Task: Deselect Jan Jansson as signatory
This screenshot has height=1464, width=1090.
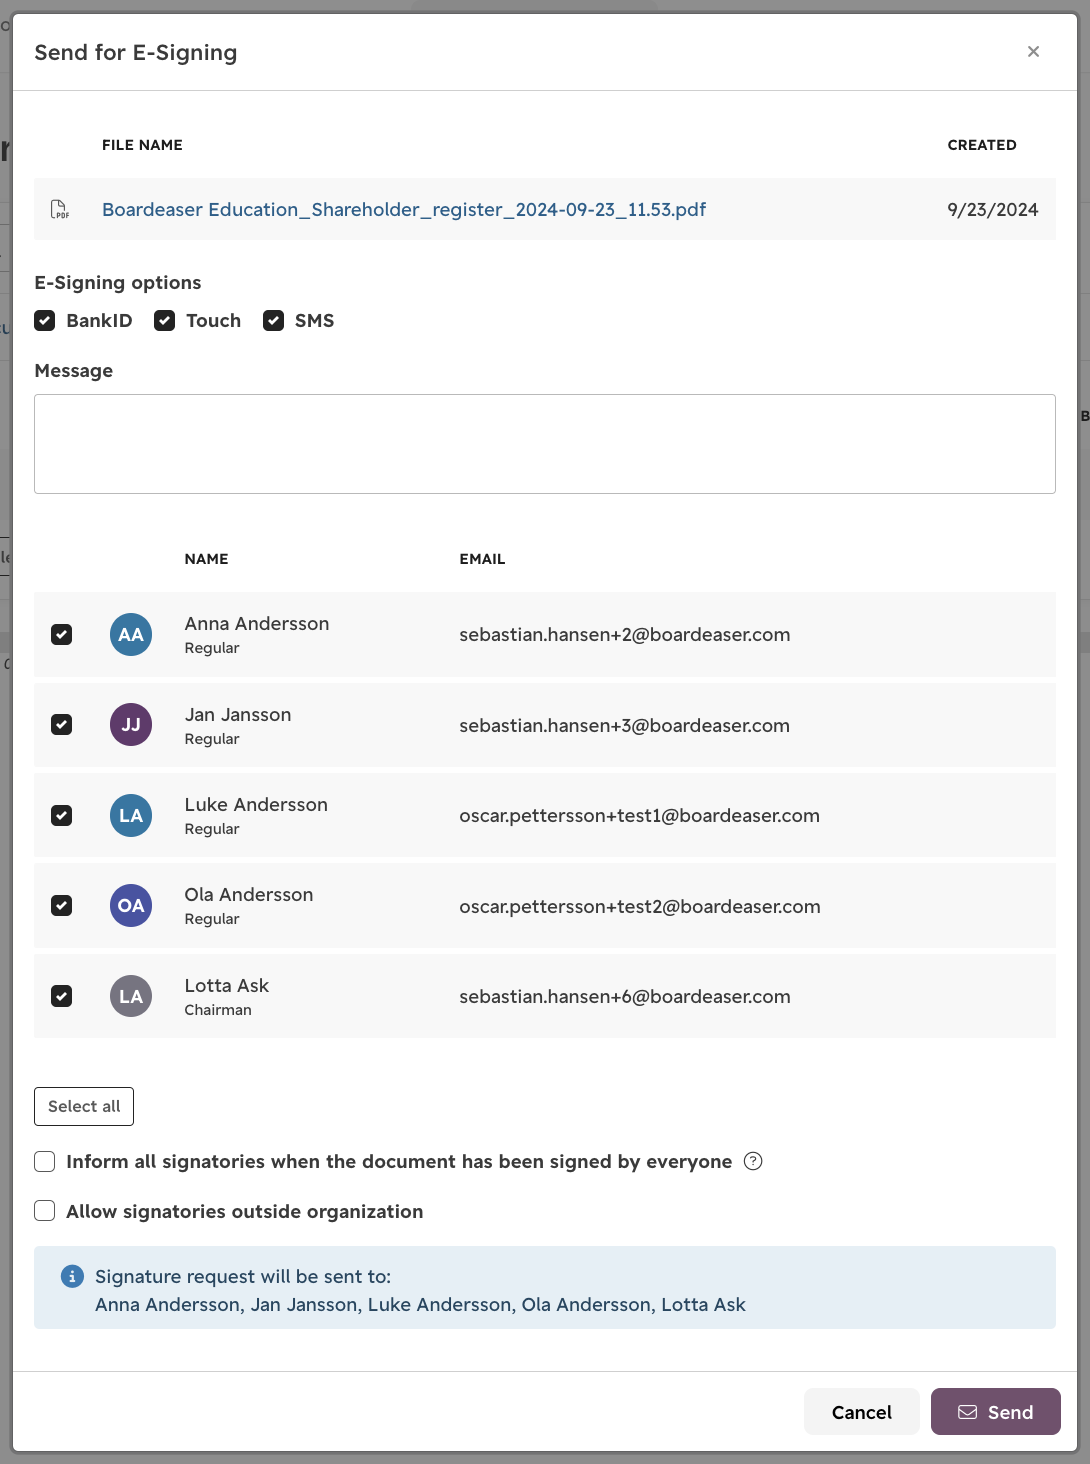Action: (x=62, y=725)
